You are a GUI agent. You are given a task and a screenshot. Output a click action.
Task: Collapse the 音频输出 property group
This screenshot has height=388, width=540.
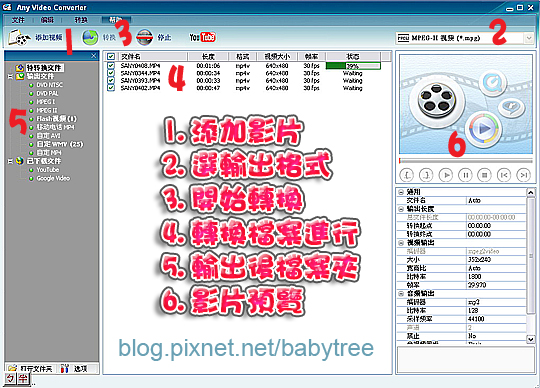click(401, 294)
